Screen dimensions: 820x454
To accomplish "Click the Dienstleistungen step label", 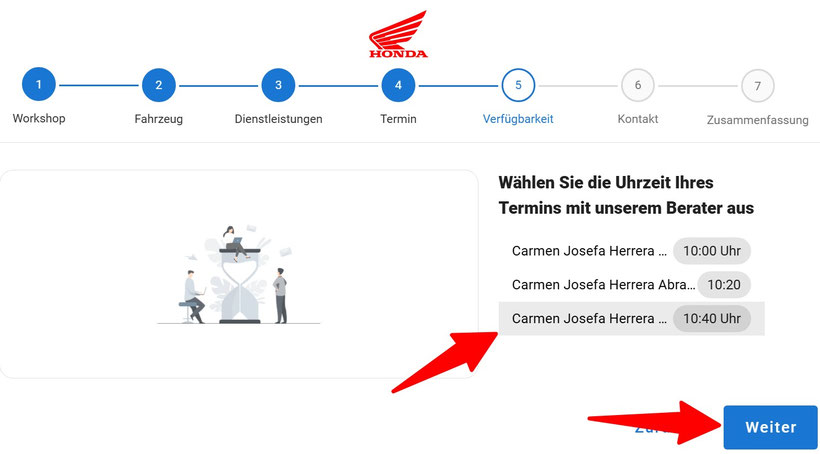I will pos(278,119).
